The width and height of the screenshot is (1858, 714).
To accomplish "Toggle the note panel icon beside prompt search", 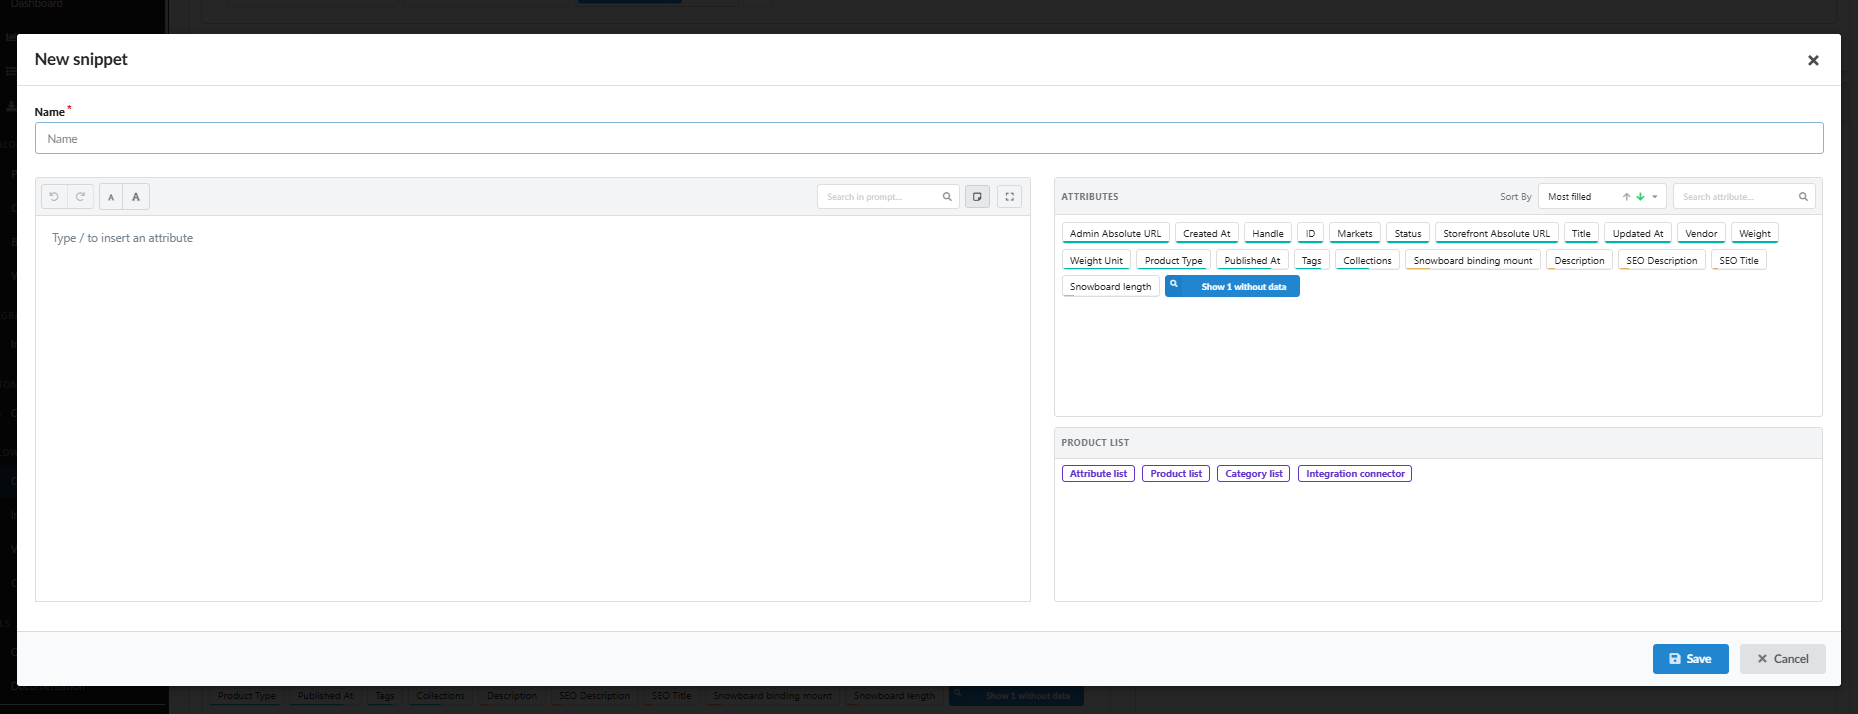I will pos(978,197).
